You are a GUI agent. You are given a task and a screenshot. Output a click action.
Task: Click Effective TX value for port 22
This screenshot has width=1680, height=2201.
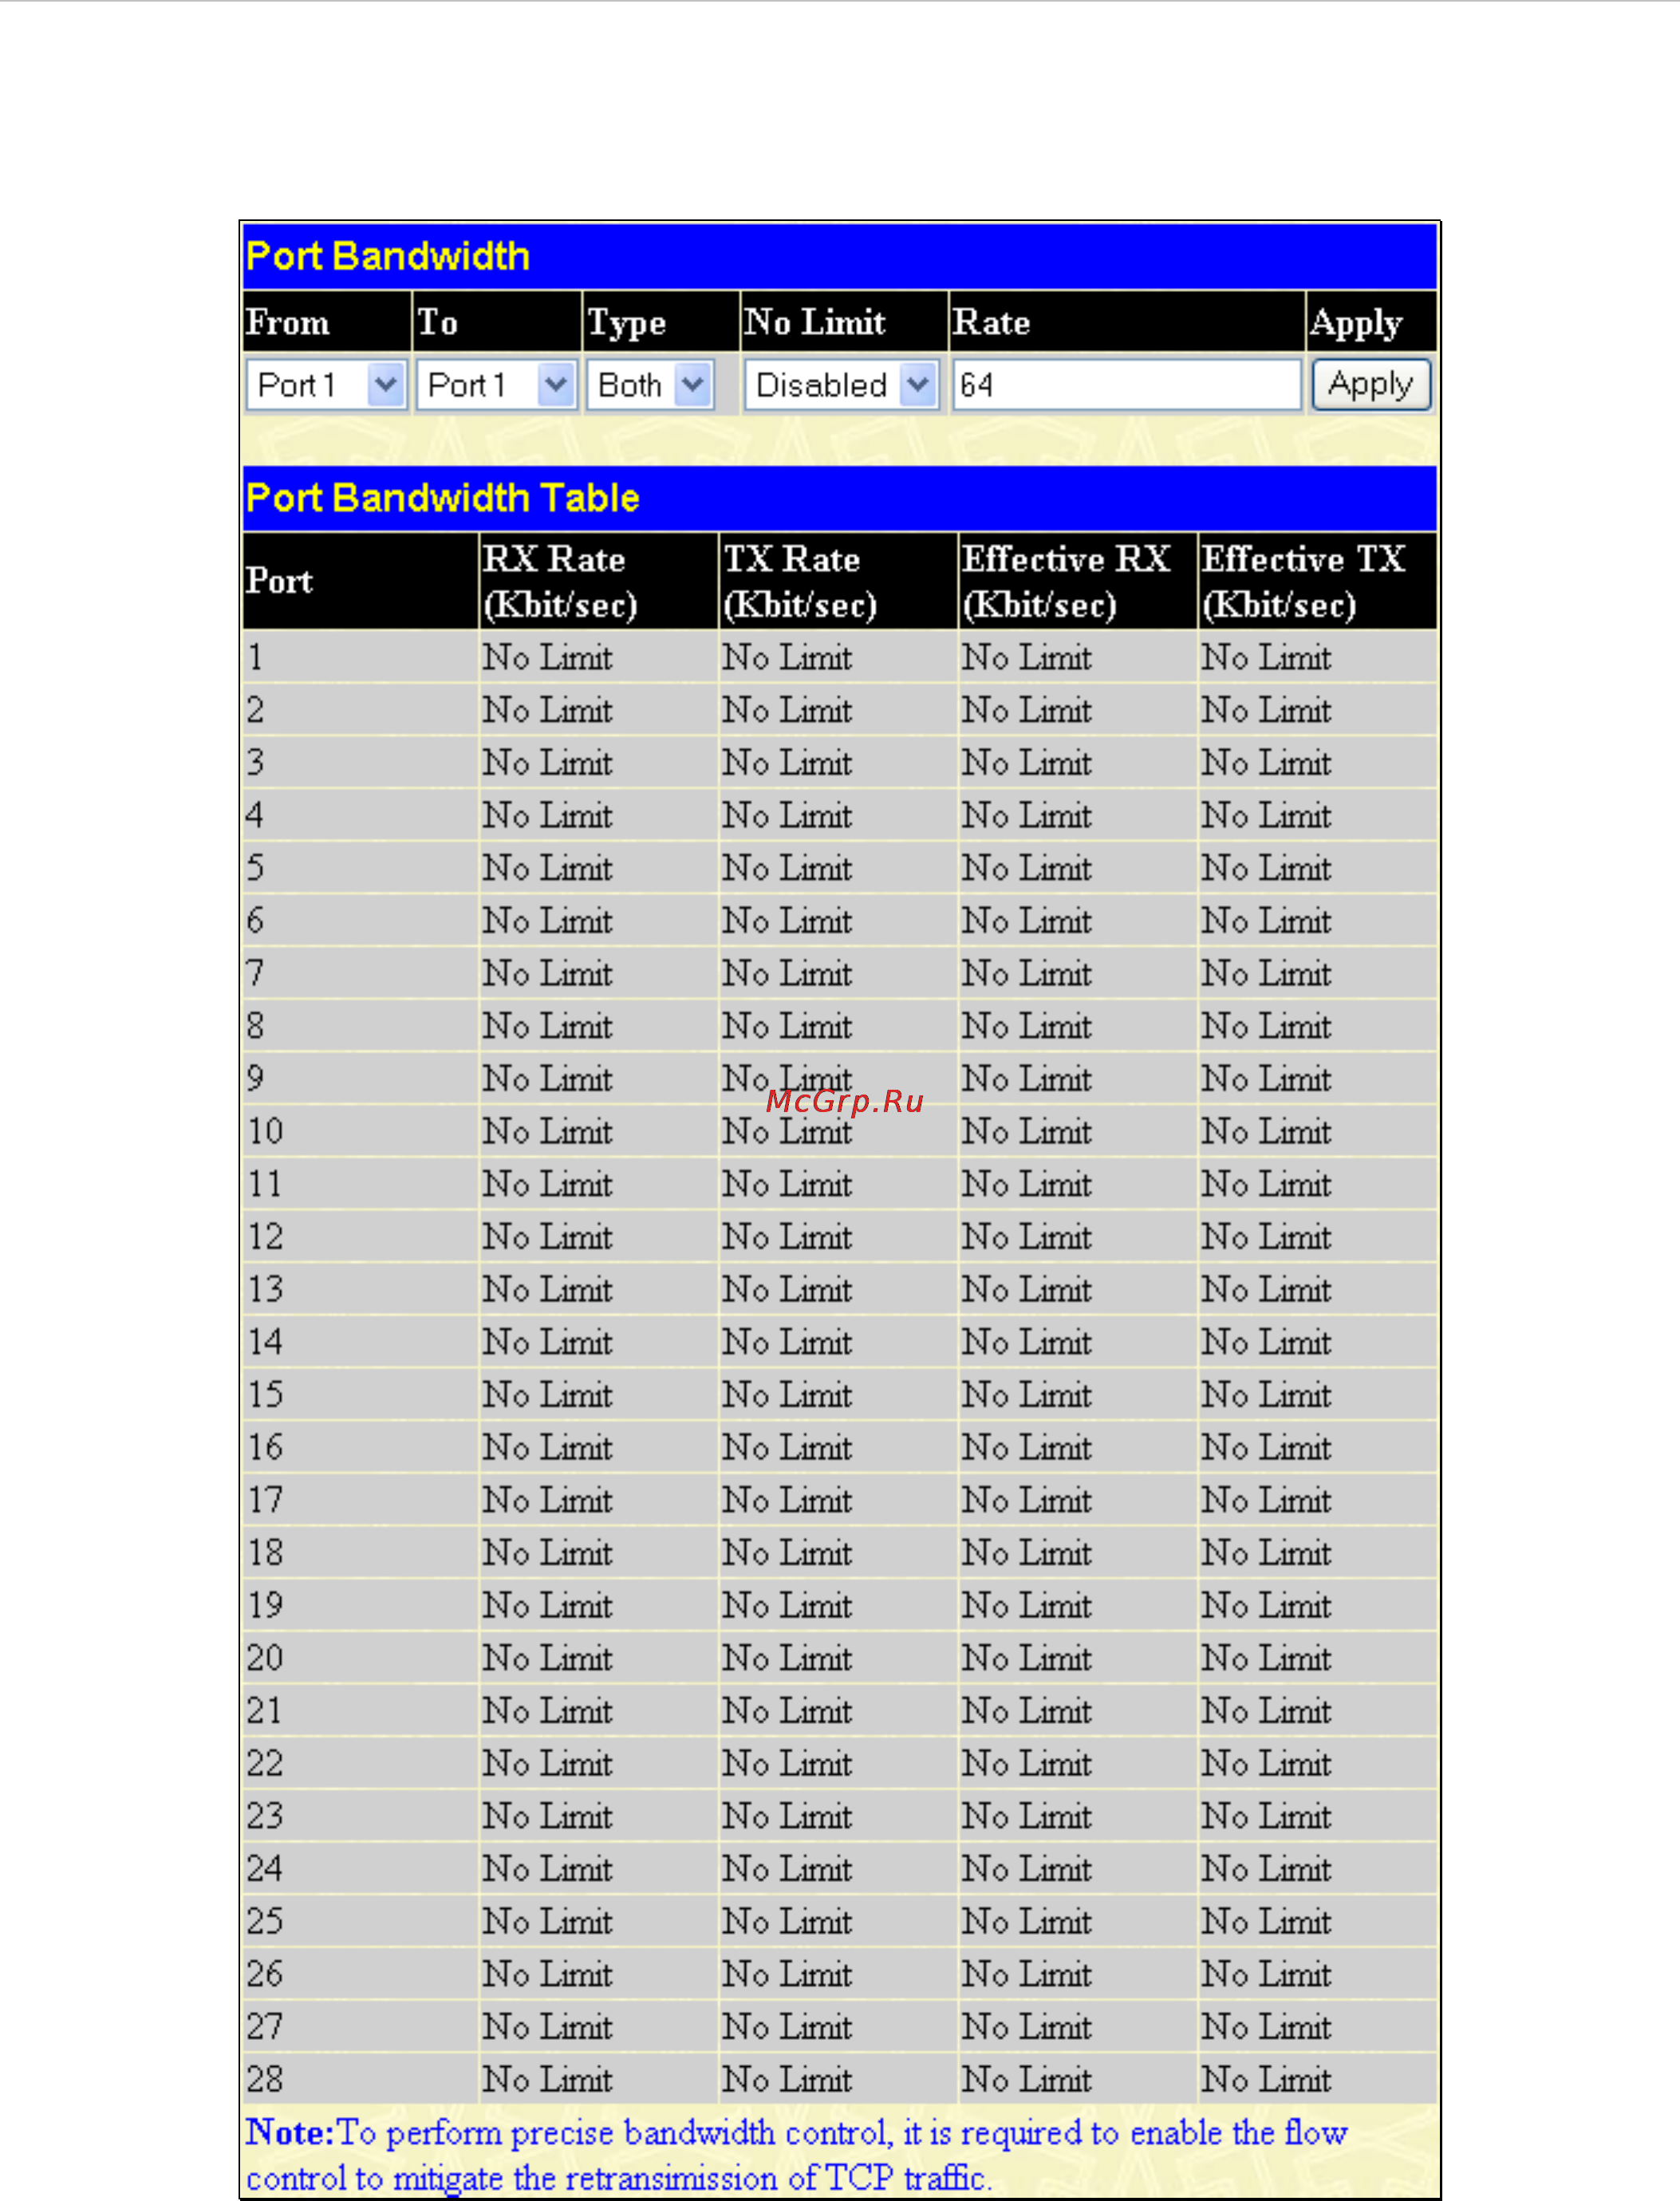tap(1267, 1763)
